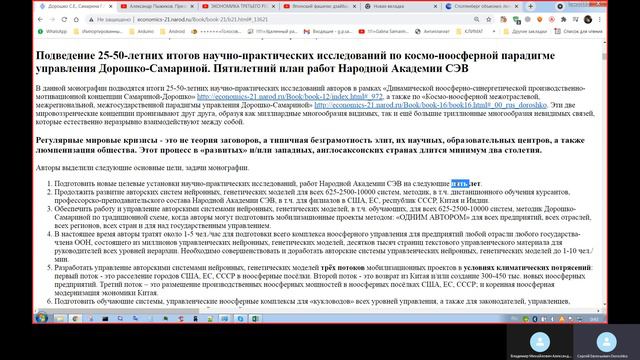This screenshot has width=640, height=360.
Task: Reload the current page
Action: 64,19
